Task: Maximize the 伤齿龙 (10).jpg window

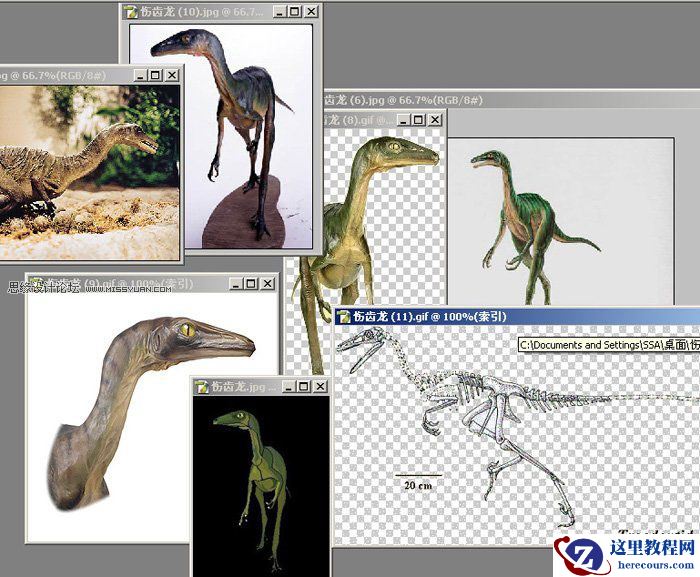Action: coord(295,12)
